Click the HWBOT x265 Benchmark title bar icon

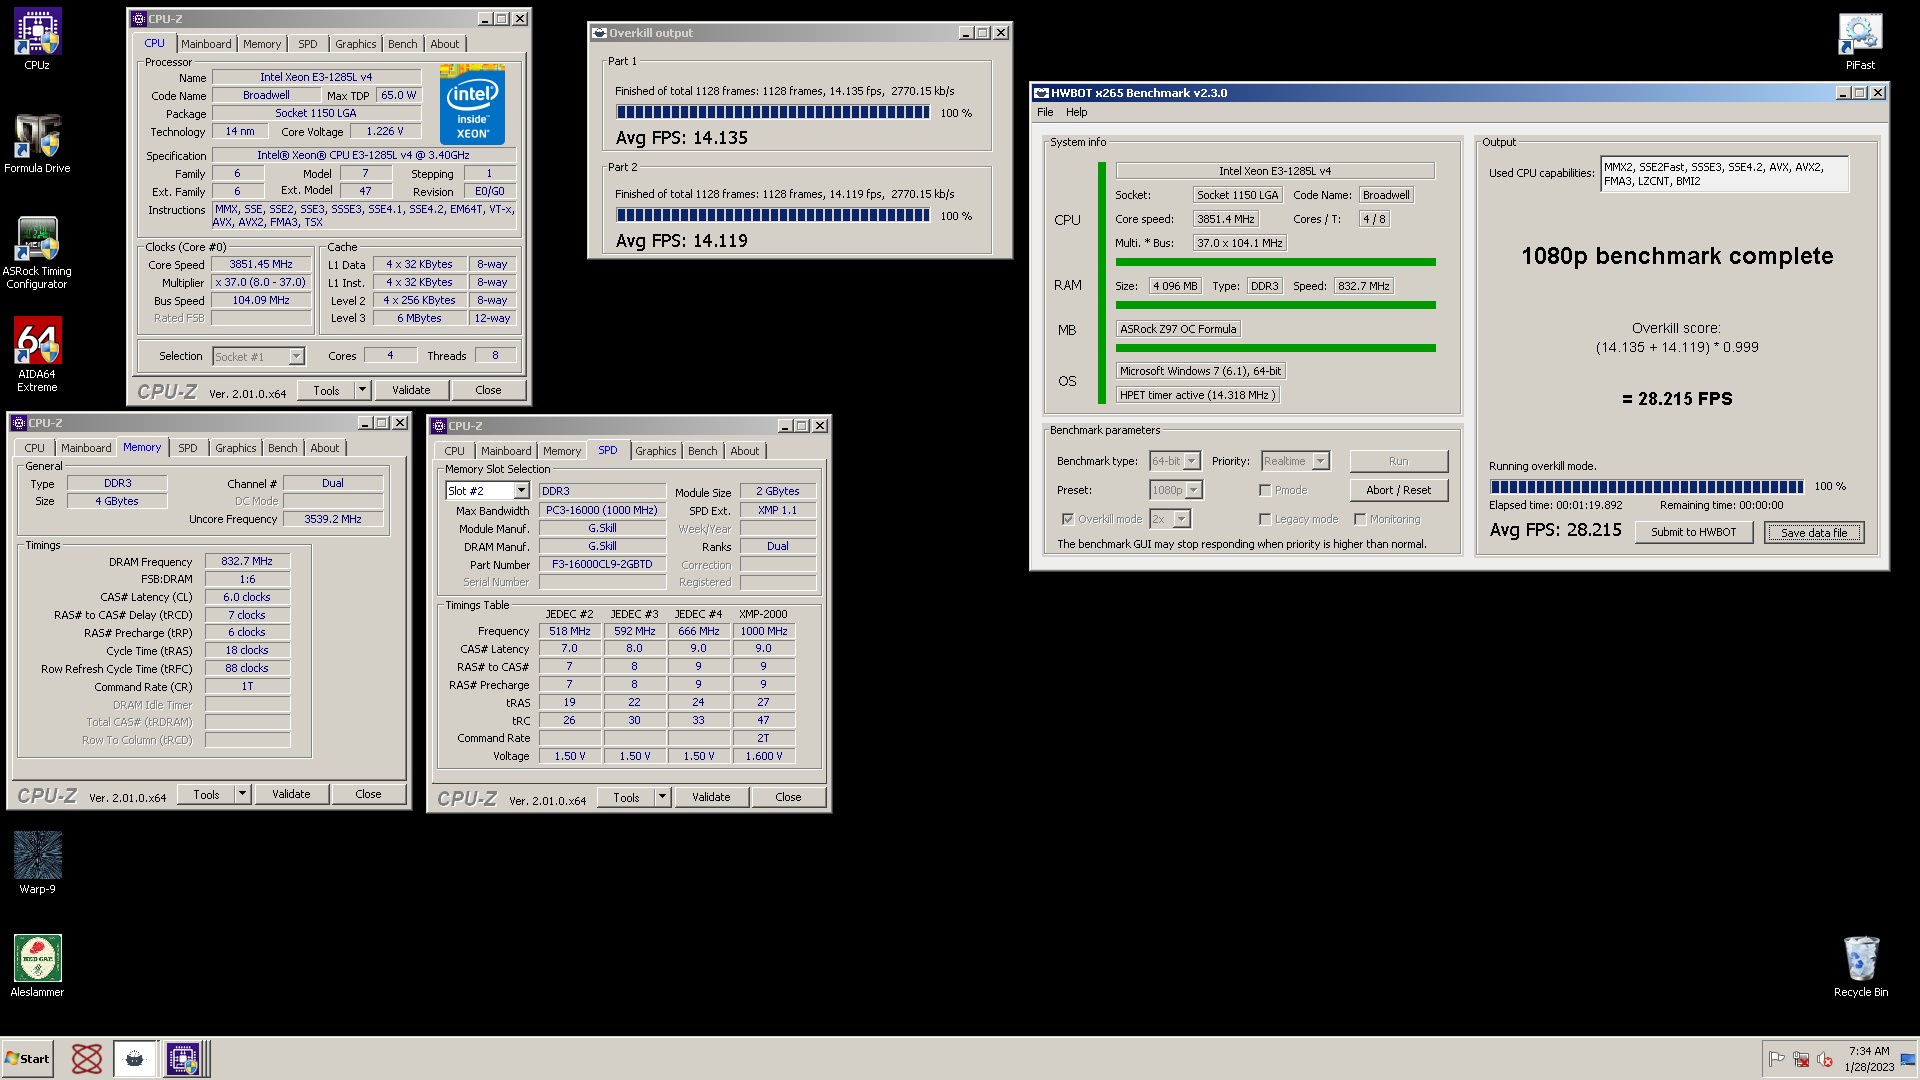pyautogui.click(x=1041, y=93)
